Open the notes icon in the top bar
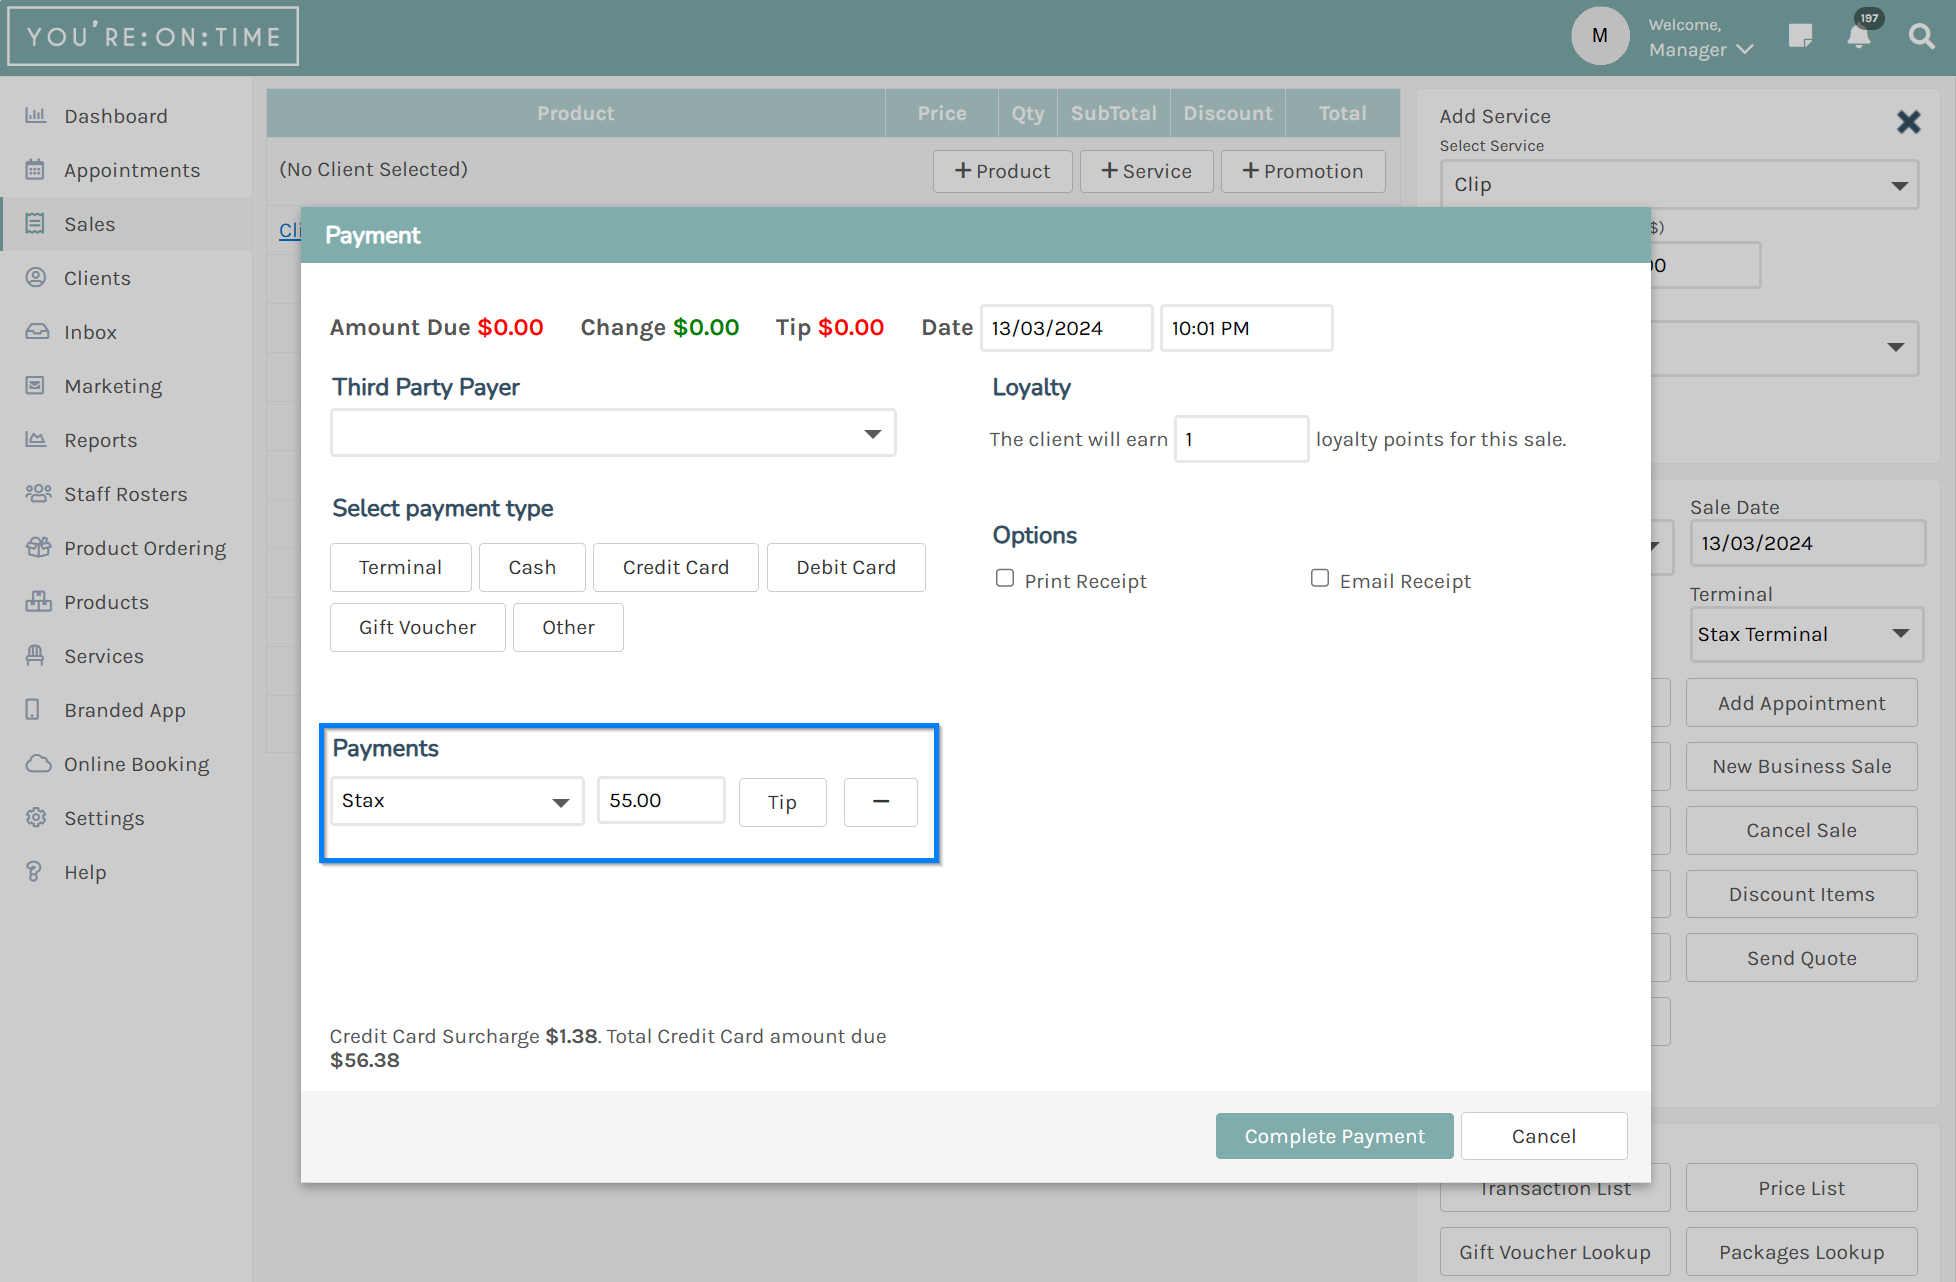 [1801, 35]
